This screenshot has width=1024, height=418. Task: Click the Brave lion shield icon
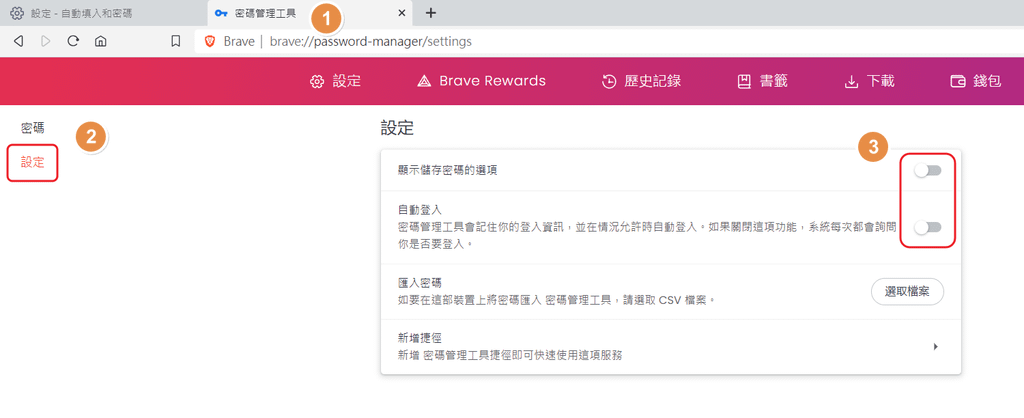pyautogui.click(x=210, y=42)
